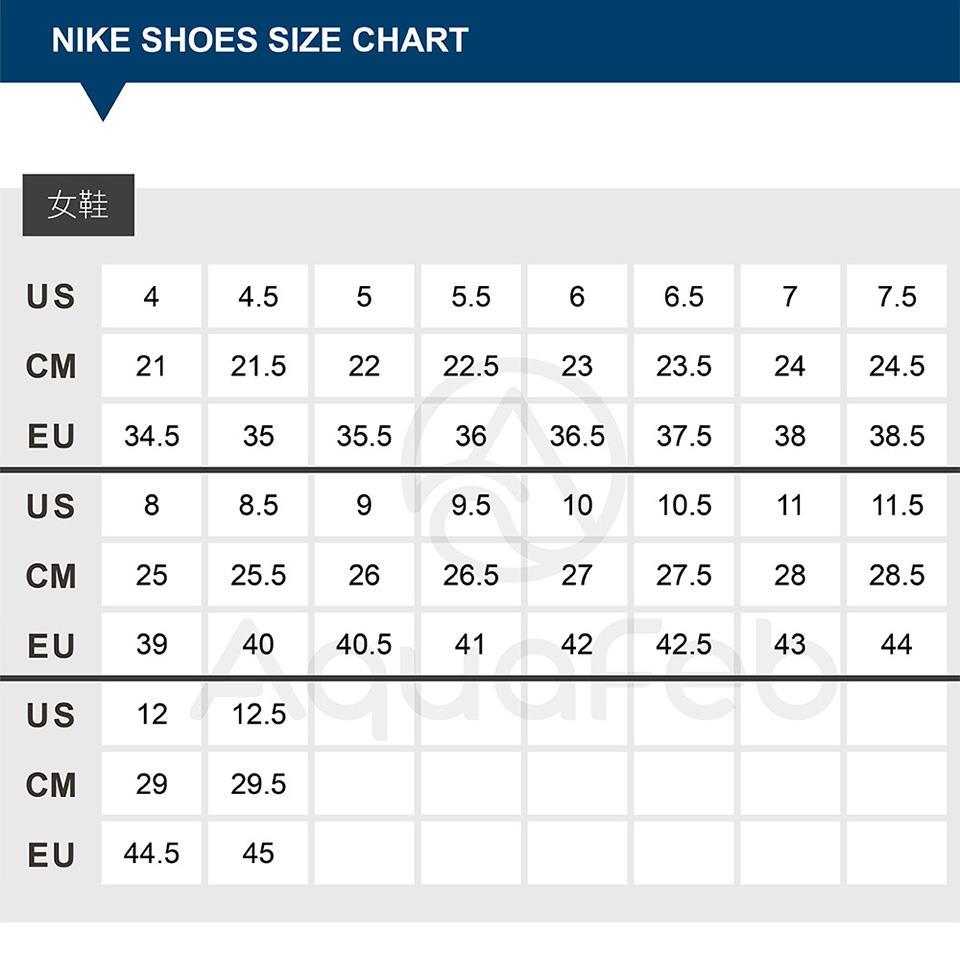Select US size 12.5 cell

[x=258, y=714]
